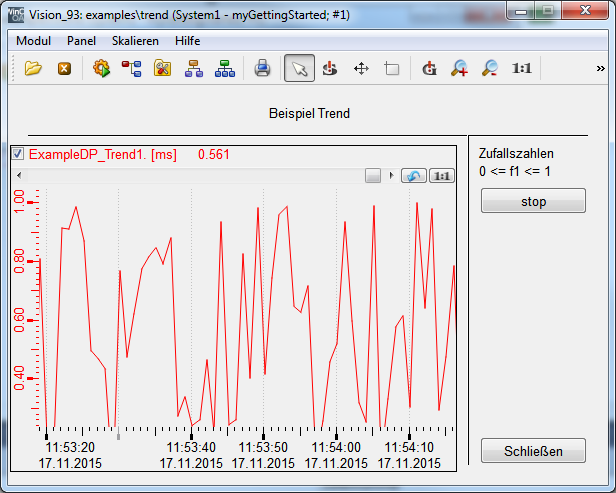Click the trend scrollbar right arrow
This screenshot has width=616, height=493.
pos(391,175)
